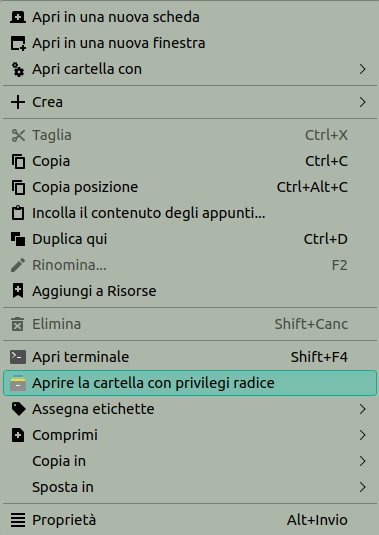
Task: Click the plus icon next to Crea
Action: [x=18, y=102]
